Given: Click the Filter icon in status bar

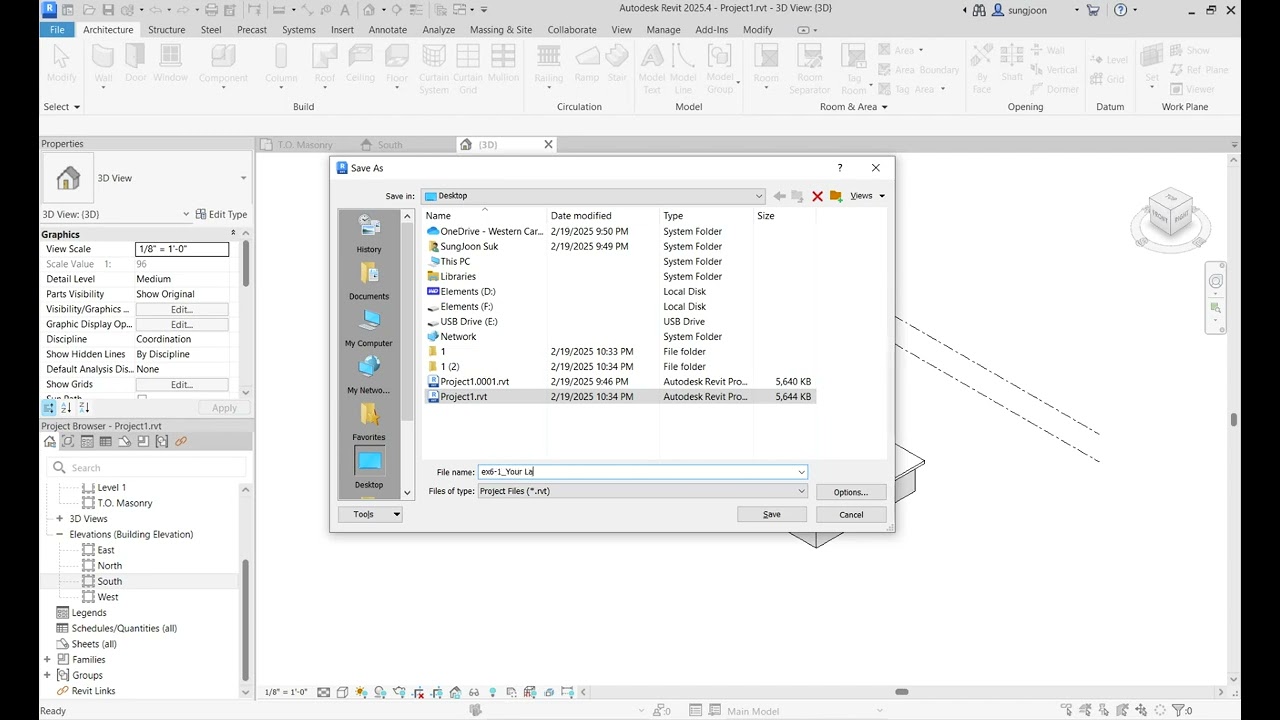Looking at the screenshot, I should [x=1178, y=711].
